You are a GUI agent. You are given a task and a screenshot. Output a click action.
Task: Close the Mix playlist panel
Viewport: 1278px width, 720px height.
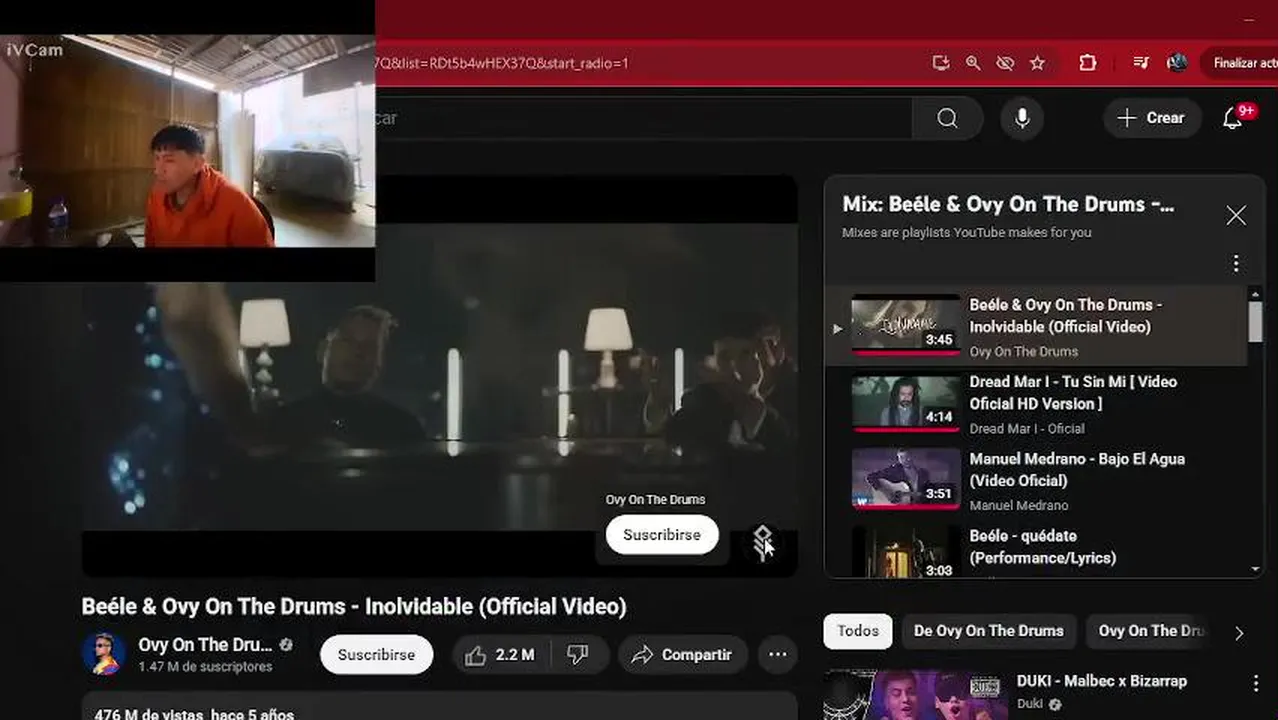click(1236, 215)
